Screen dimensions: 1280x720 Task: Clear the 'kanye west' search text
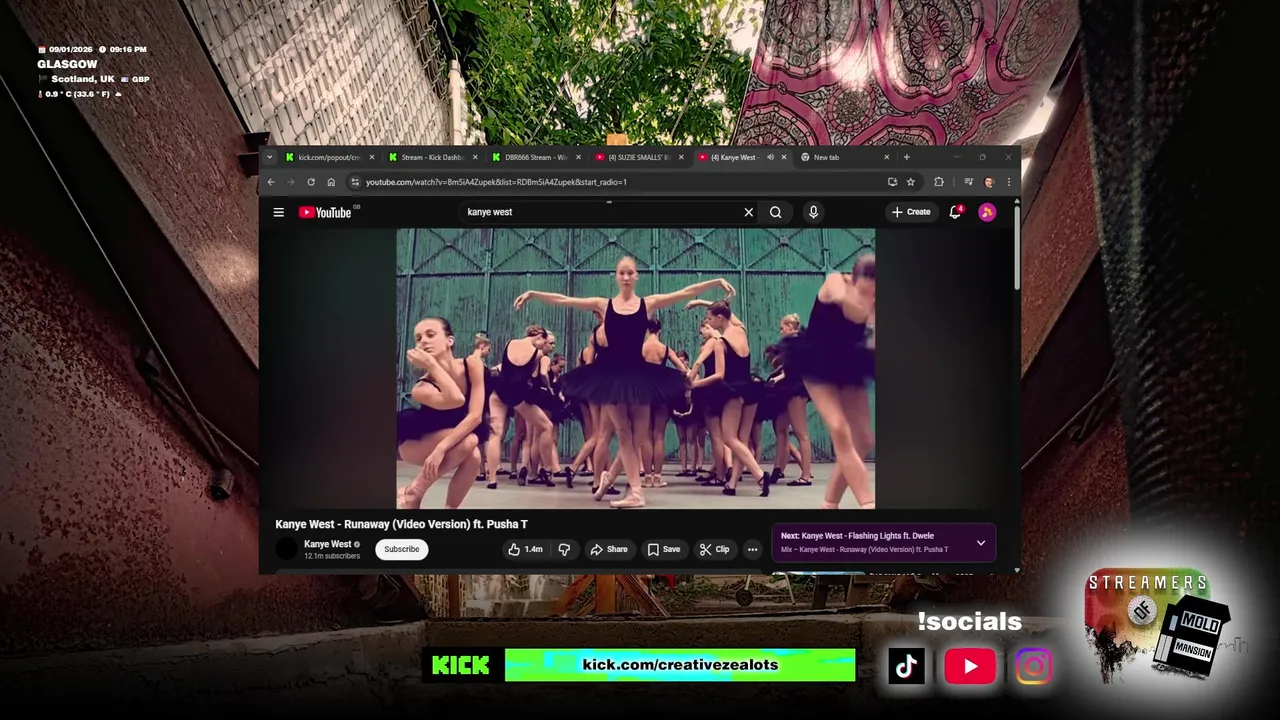[748, 212]
